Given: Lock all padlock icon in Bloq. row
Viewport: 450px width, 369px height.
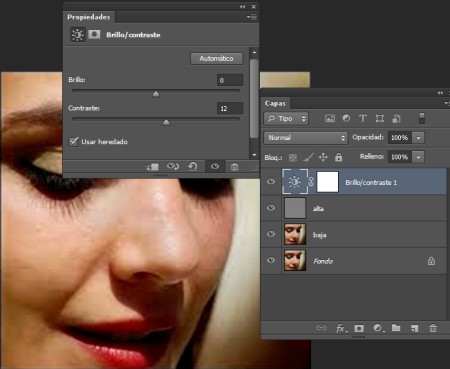Looking at the screenshot, I should (x=338, y=157).
